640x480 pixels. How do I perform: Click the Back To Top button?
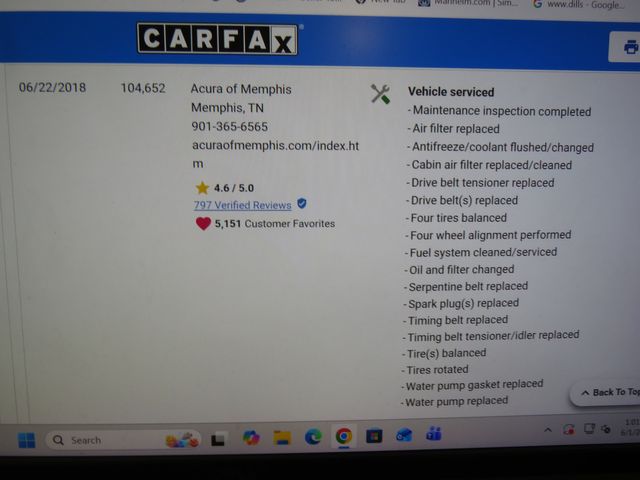[x=606, y=393]
